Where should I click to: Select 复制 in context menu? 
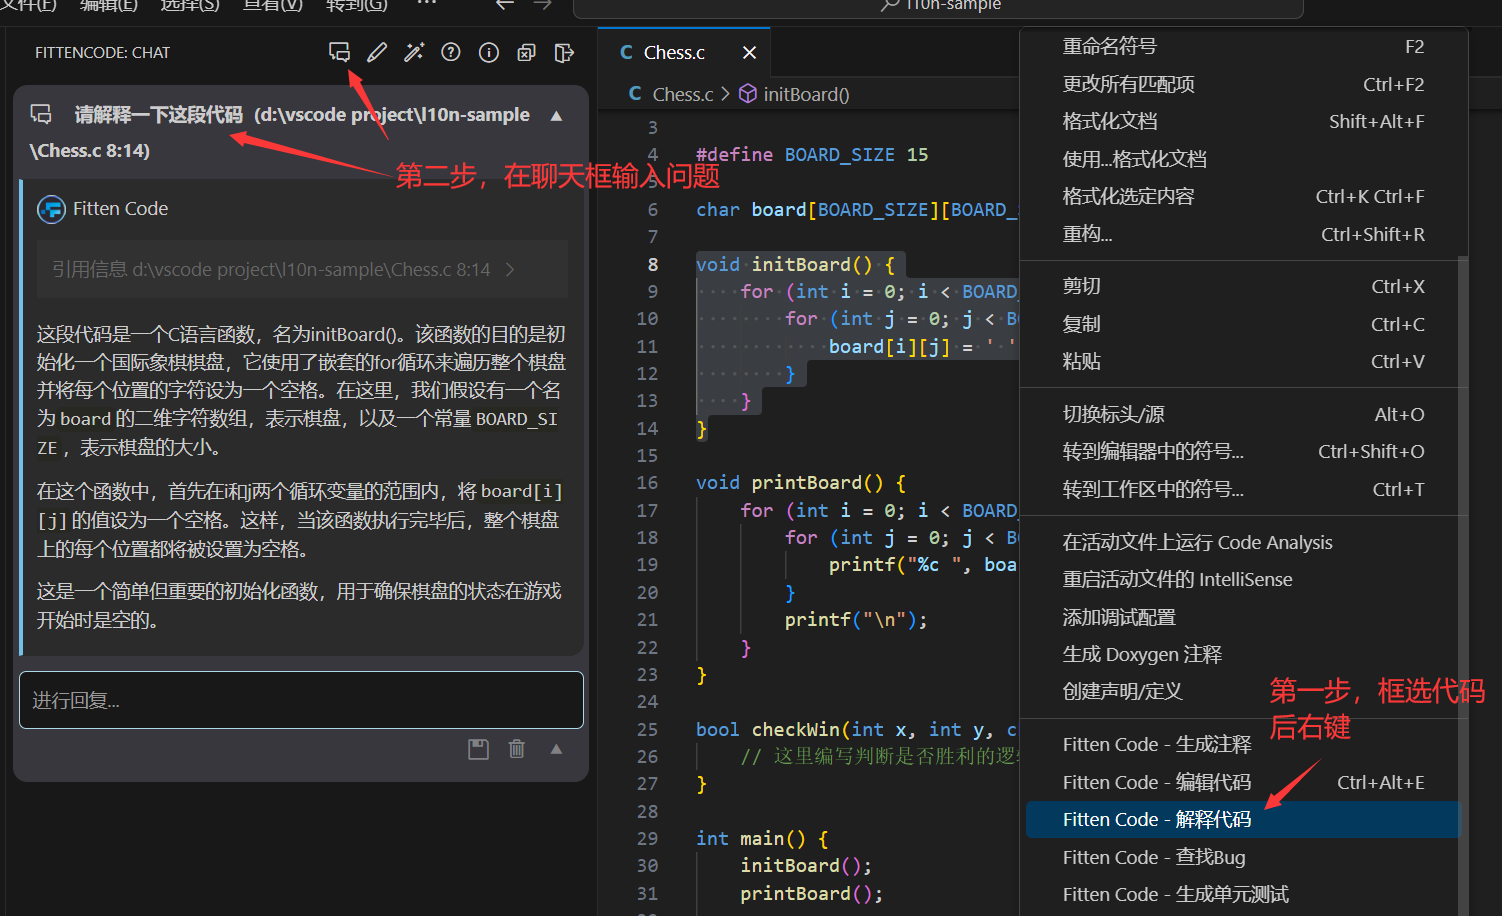pyautogui.click(x=1243, y=324)
